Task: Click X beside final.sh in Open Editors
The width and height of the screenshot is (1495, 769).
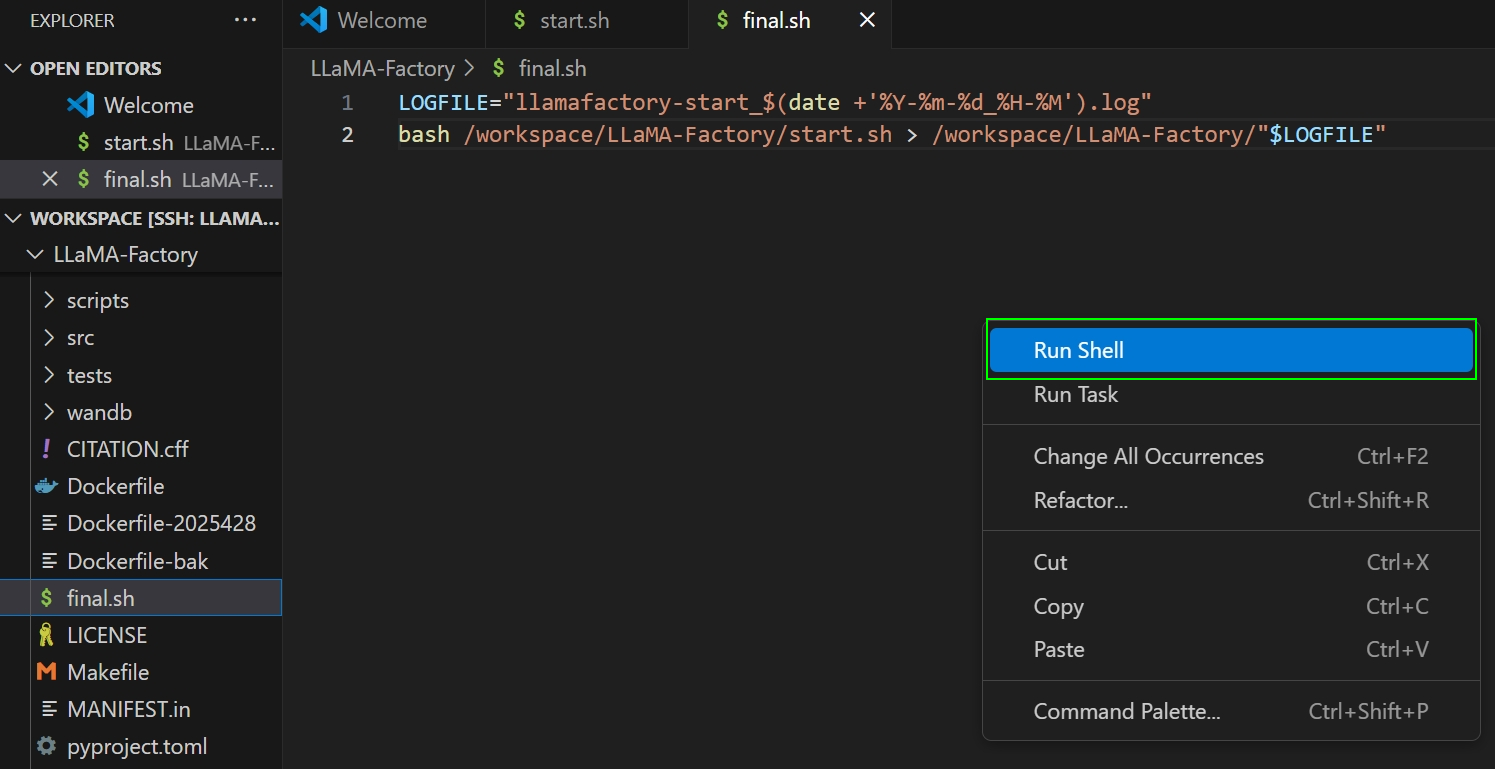Action: point(50,180)
